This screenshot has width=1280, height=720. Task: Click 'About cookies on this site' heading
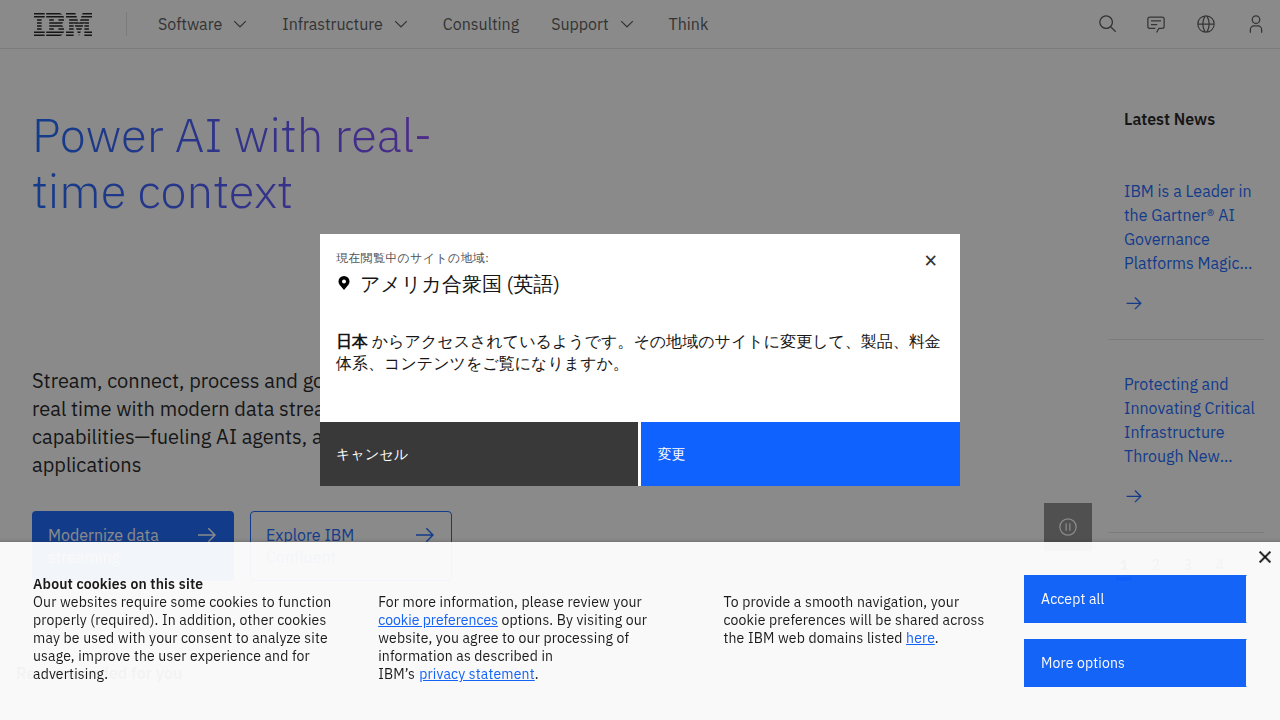118,584
